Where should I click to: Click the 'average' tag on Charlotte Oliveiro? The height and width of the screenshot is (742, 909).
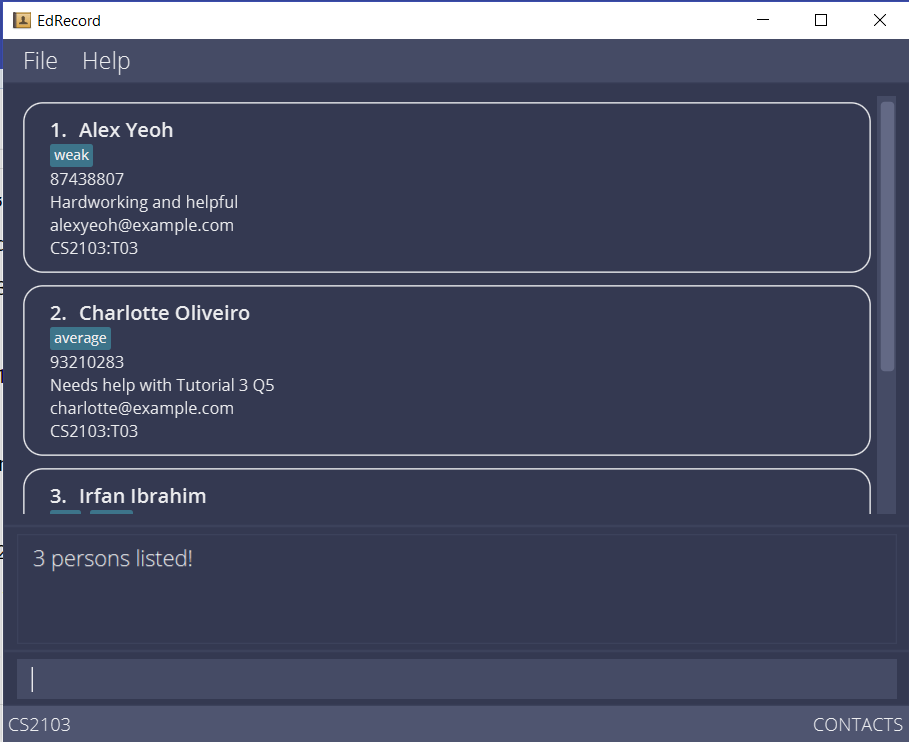click(x=80, y=339)
